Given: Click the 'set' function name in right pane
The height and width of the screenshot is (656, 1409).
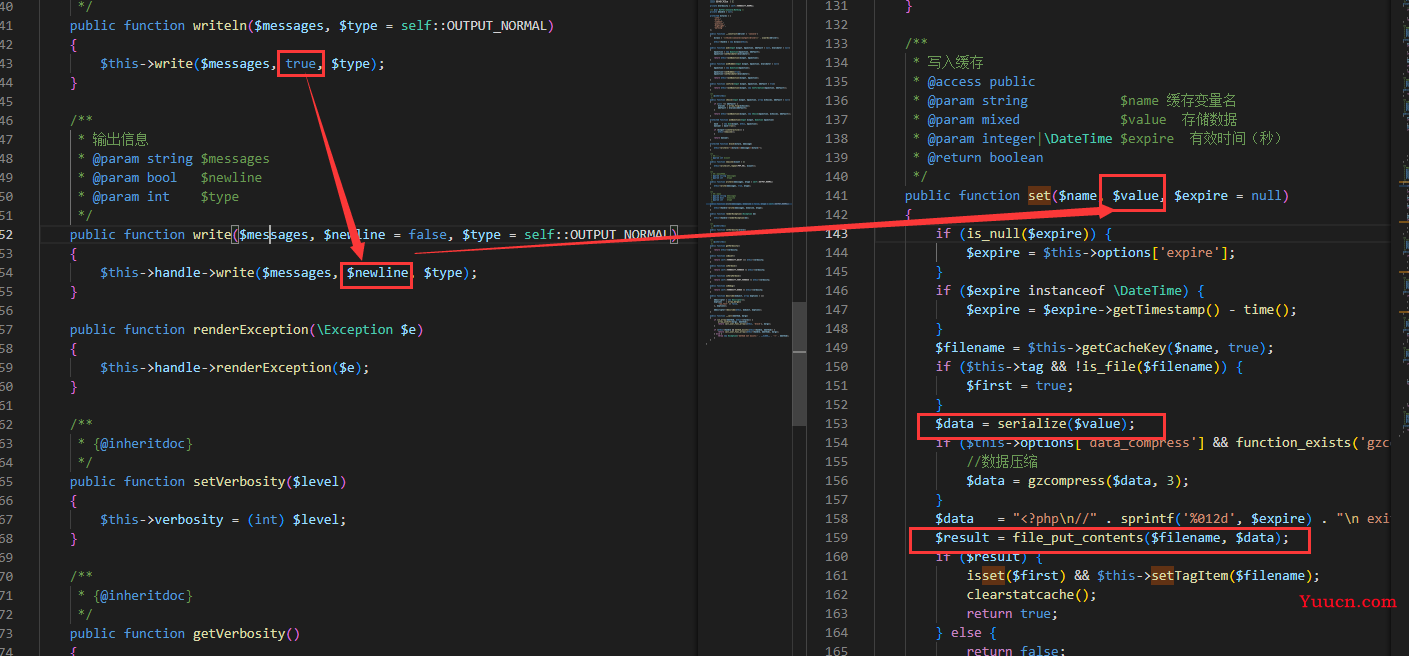Looking at the screenshot, I should click(1039, 196).
